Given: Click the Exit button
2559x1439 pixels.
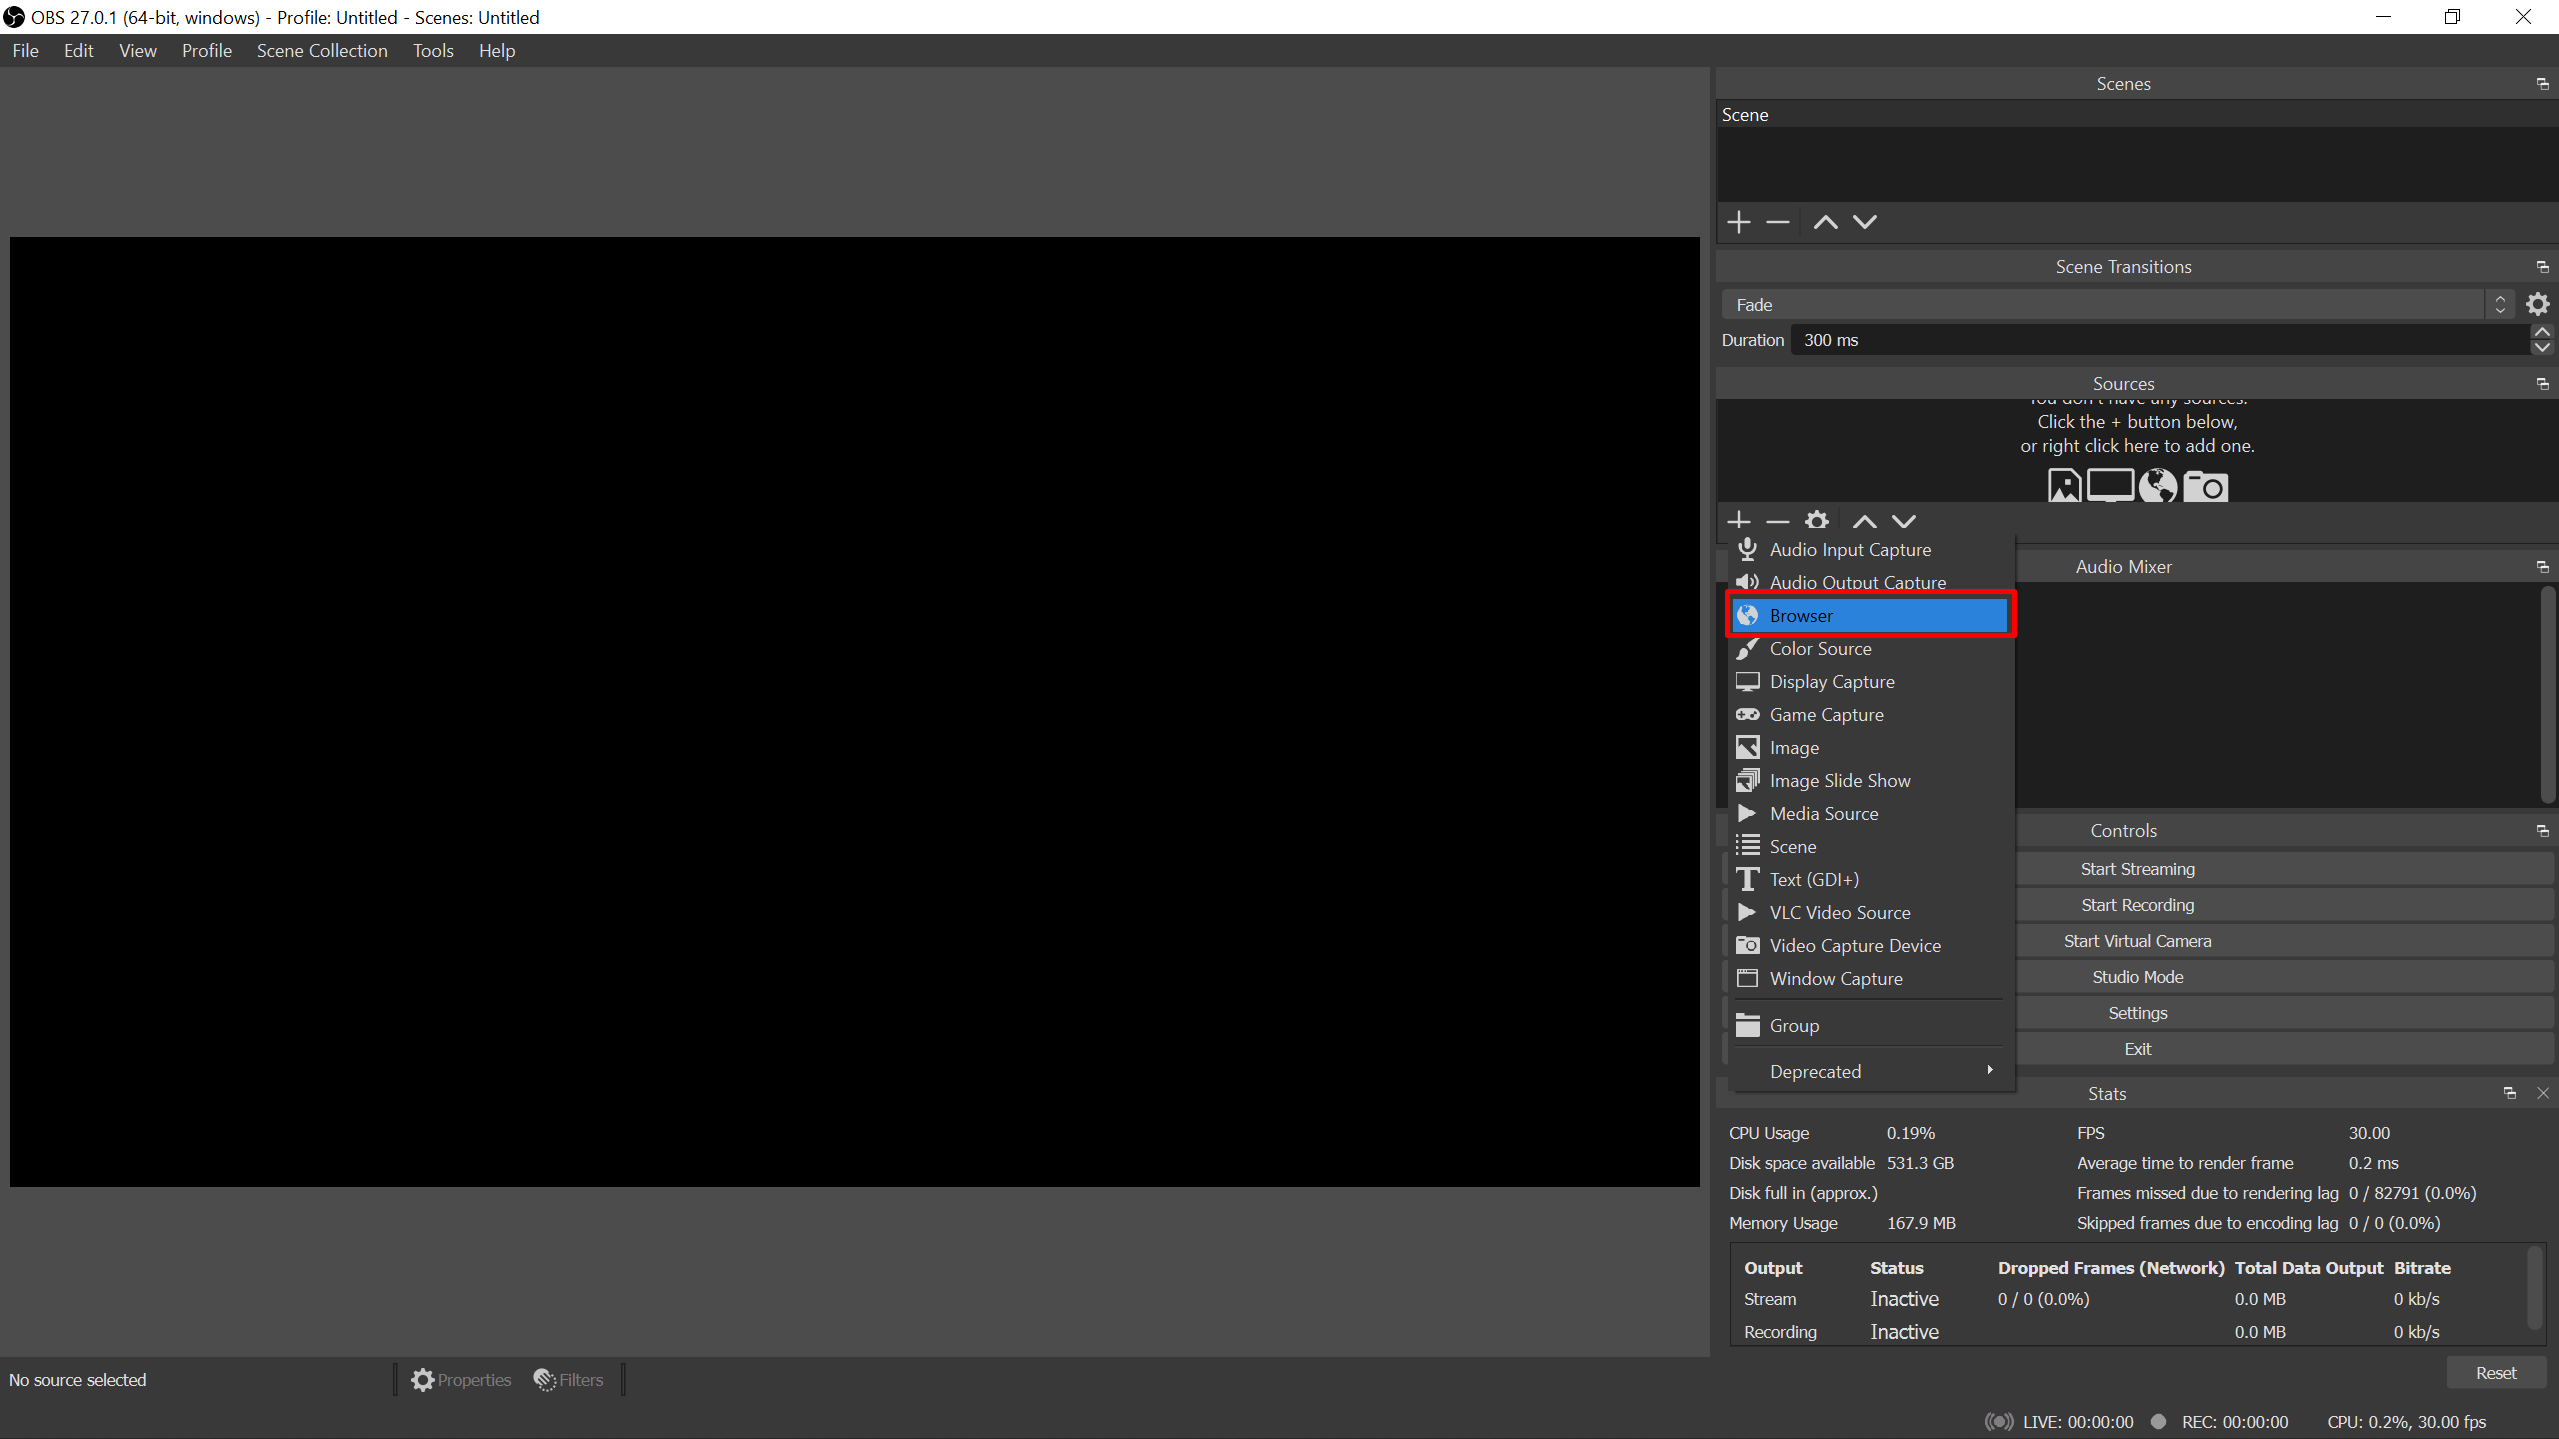Looking at the screenshot, I should tap(2137, 1049).
